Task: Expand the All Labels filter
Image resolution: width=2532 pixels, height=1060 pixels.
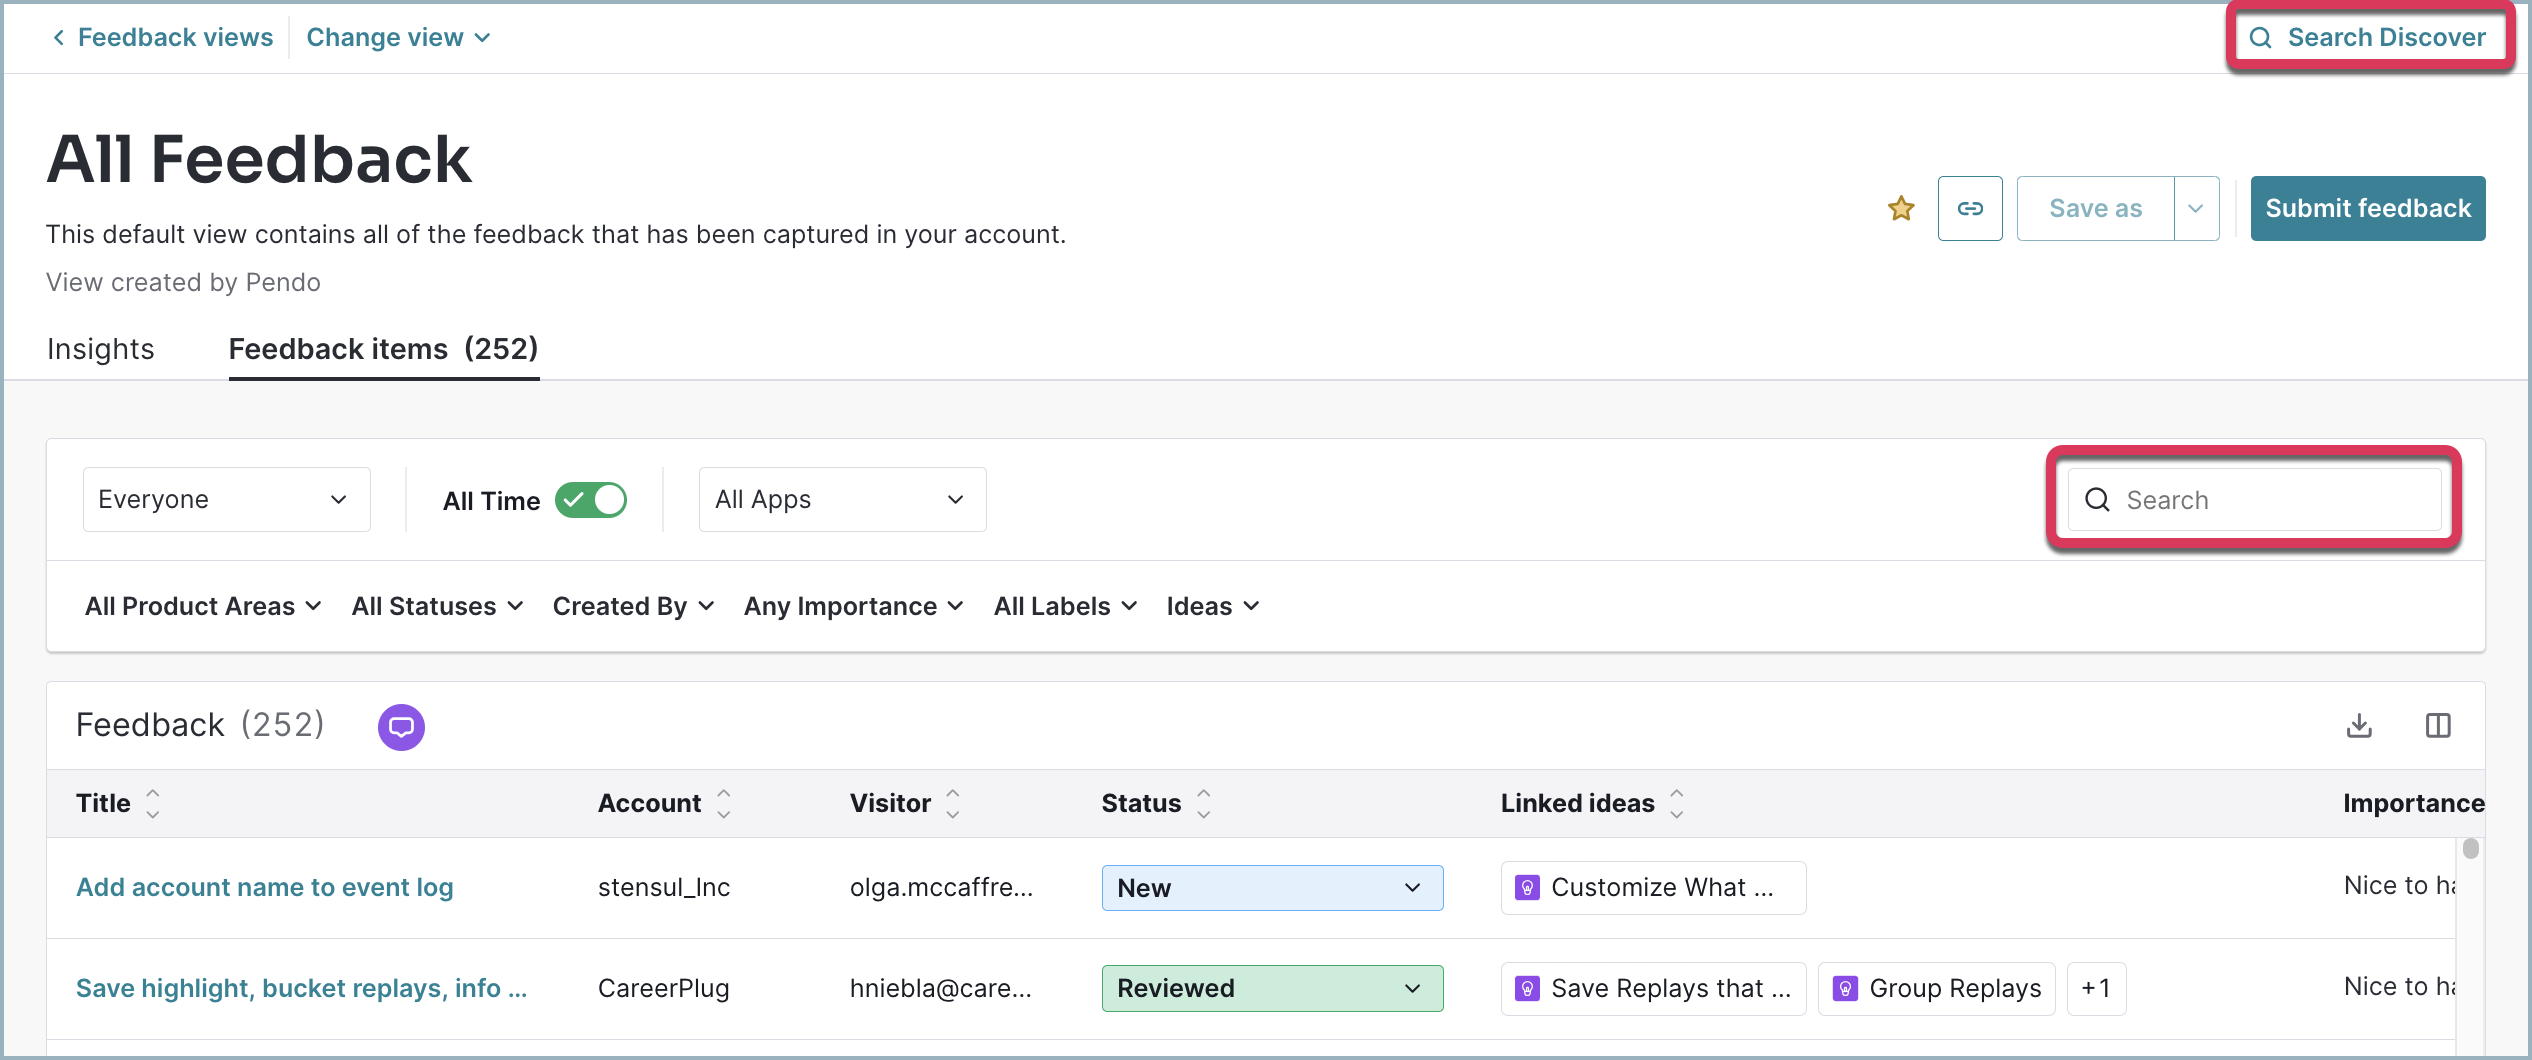Action: 1065,606
